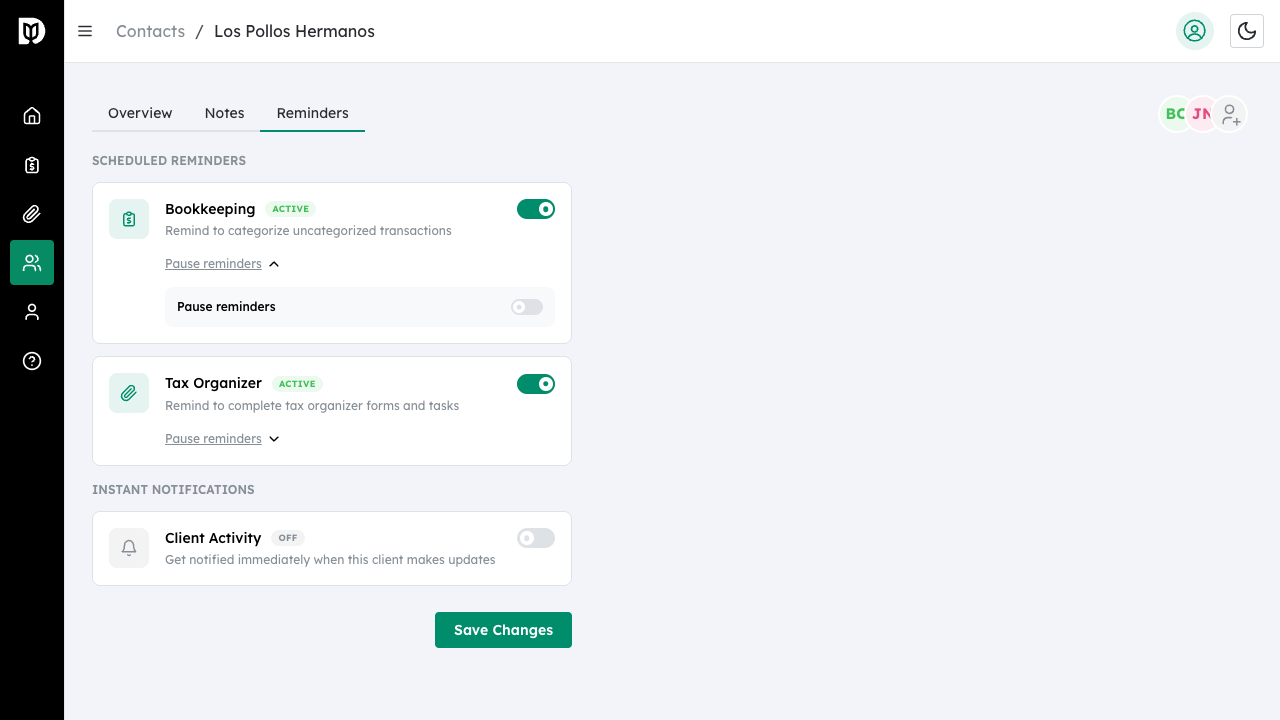Click the Save Changes button
The image size is (1280, 720).
pyautogui.click(x=503, y=630)
